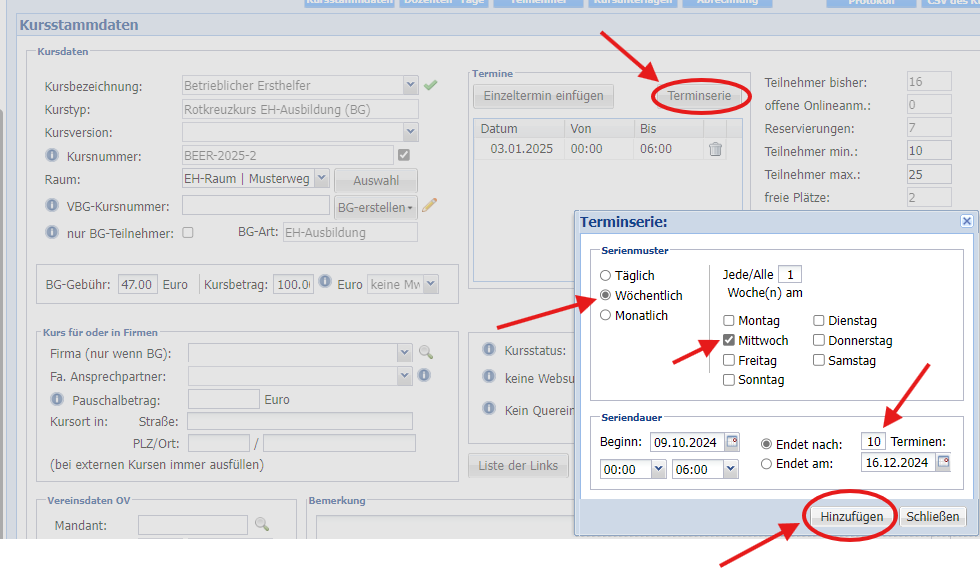980x568 pixels.
Task: Click the magnifier icon next to Firma
Action: tap(426, 352)
